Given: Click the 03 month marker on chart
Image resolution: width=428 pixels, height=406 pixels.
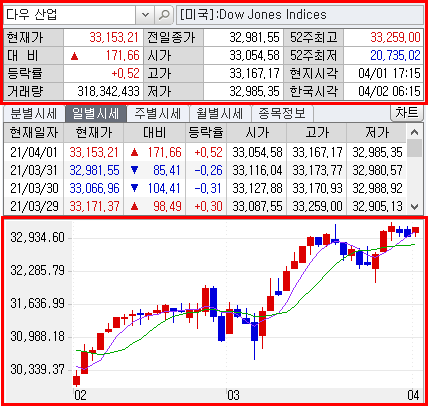Looking at the screenshot, I should coord(233,395).
